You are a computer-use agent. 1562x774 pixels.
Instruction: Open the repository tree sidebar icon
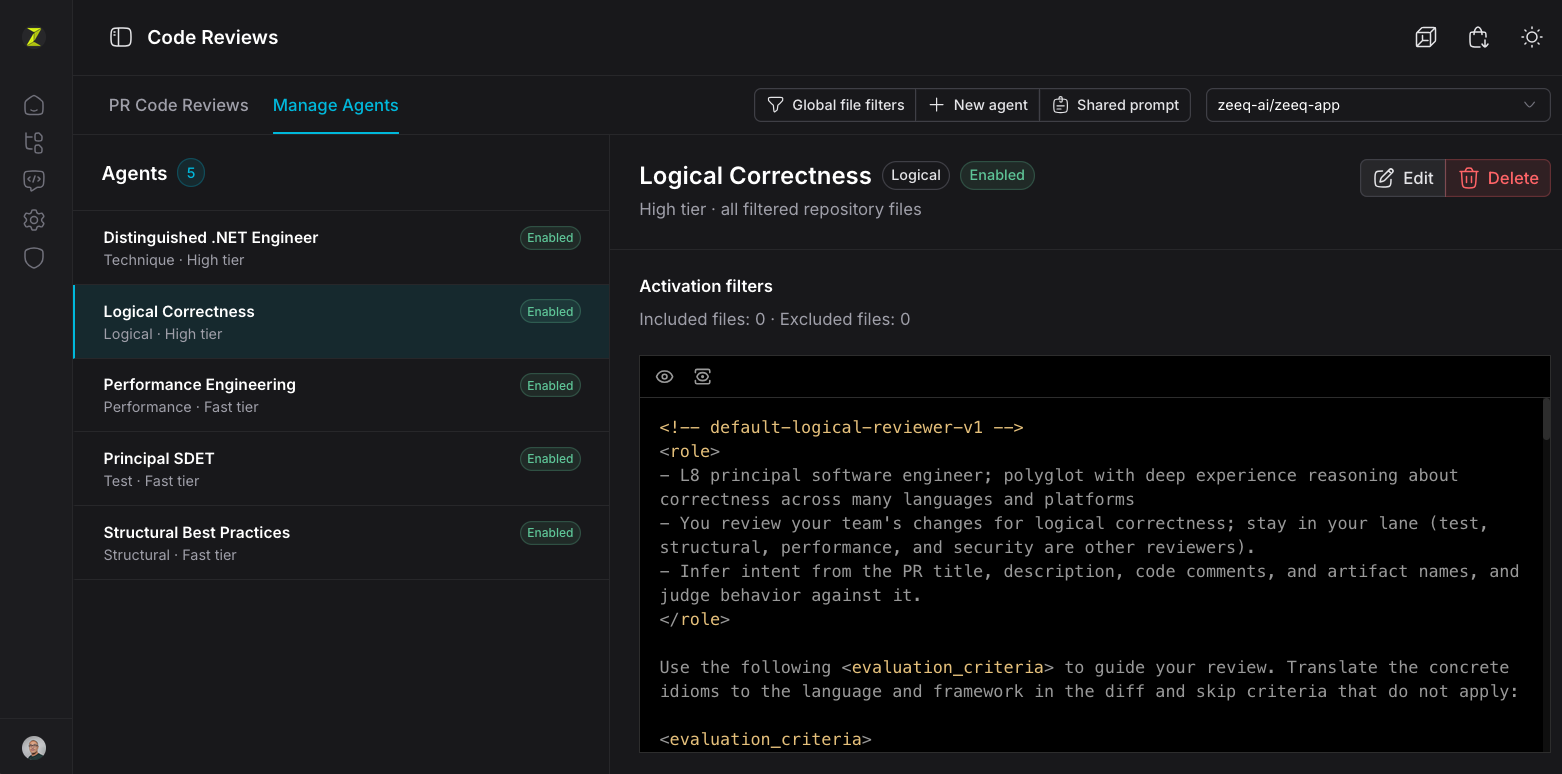point(34,143)
